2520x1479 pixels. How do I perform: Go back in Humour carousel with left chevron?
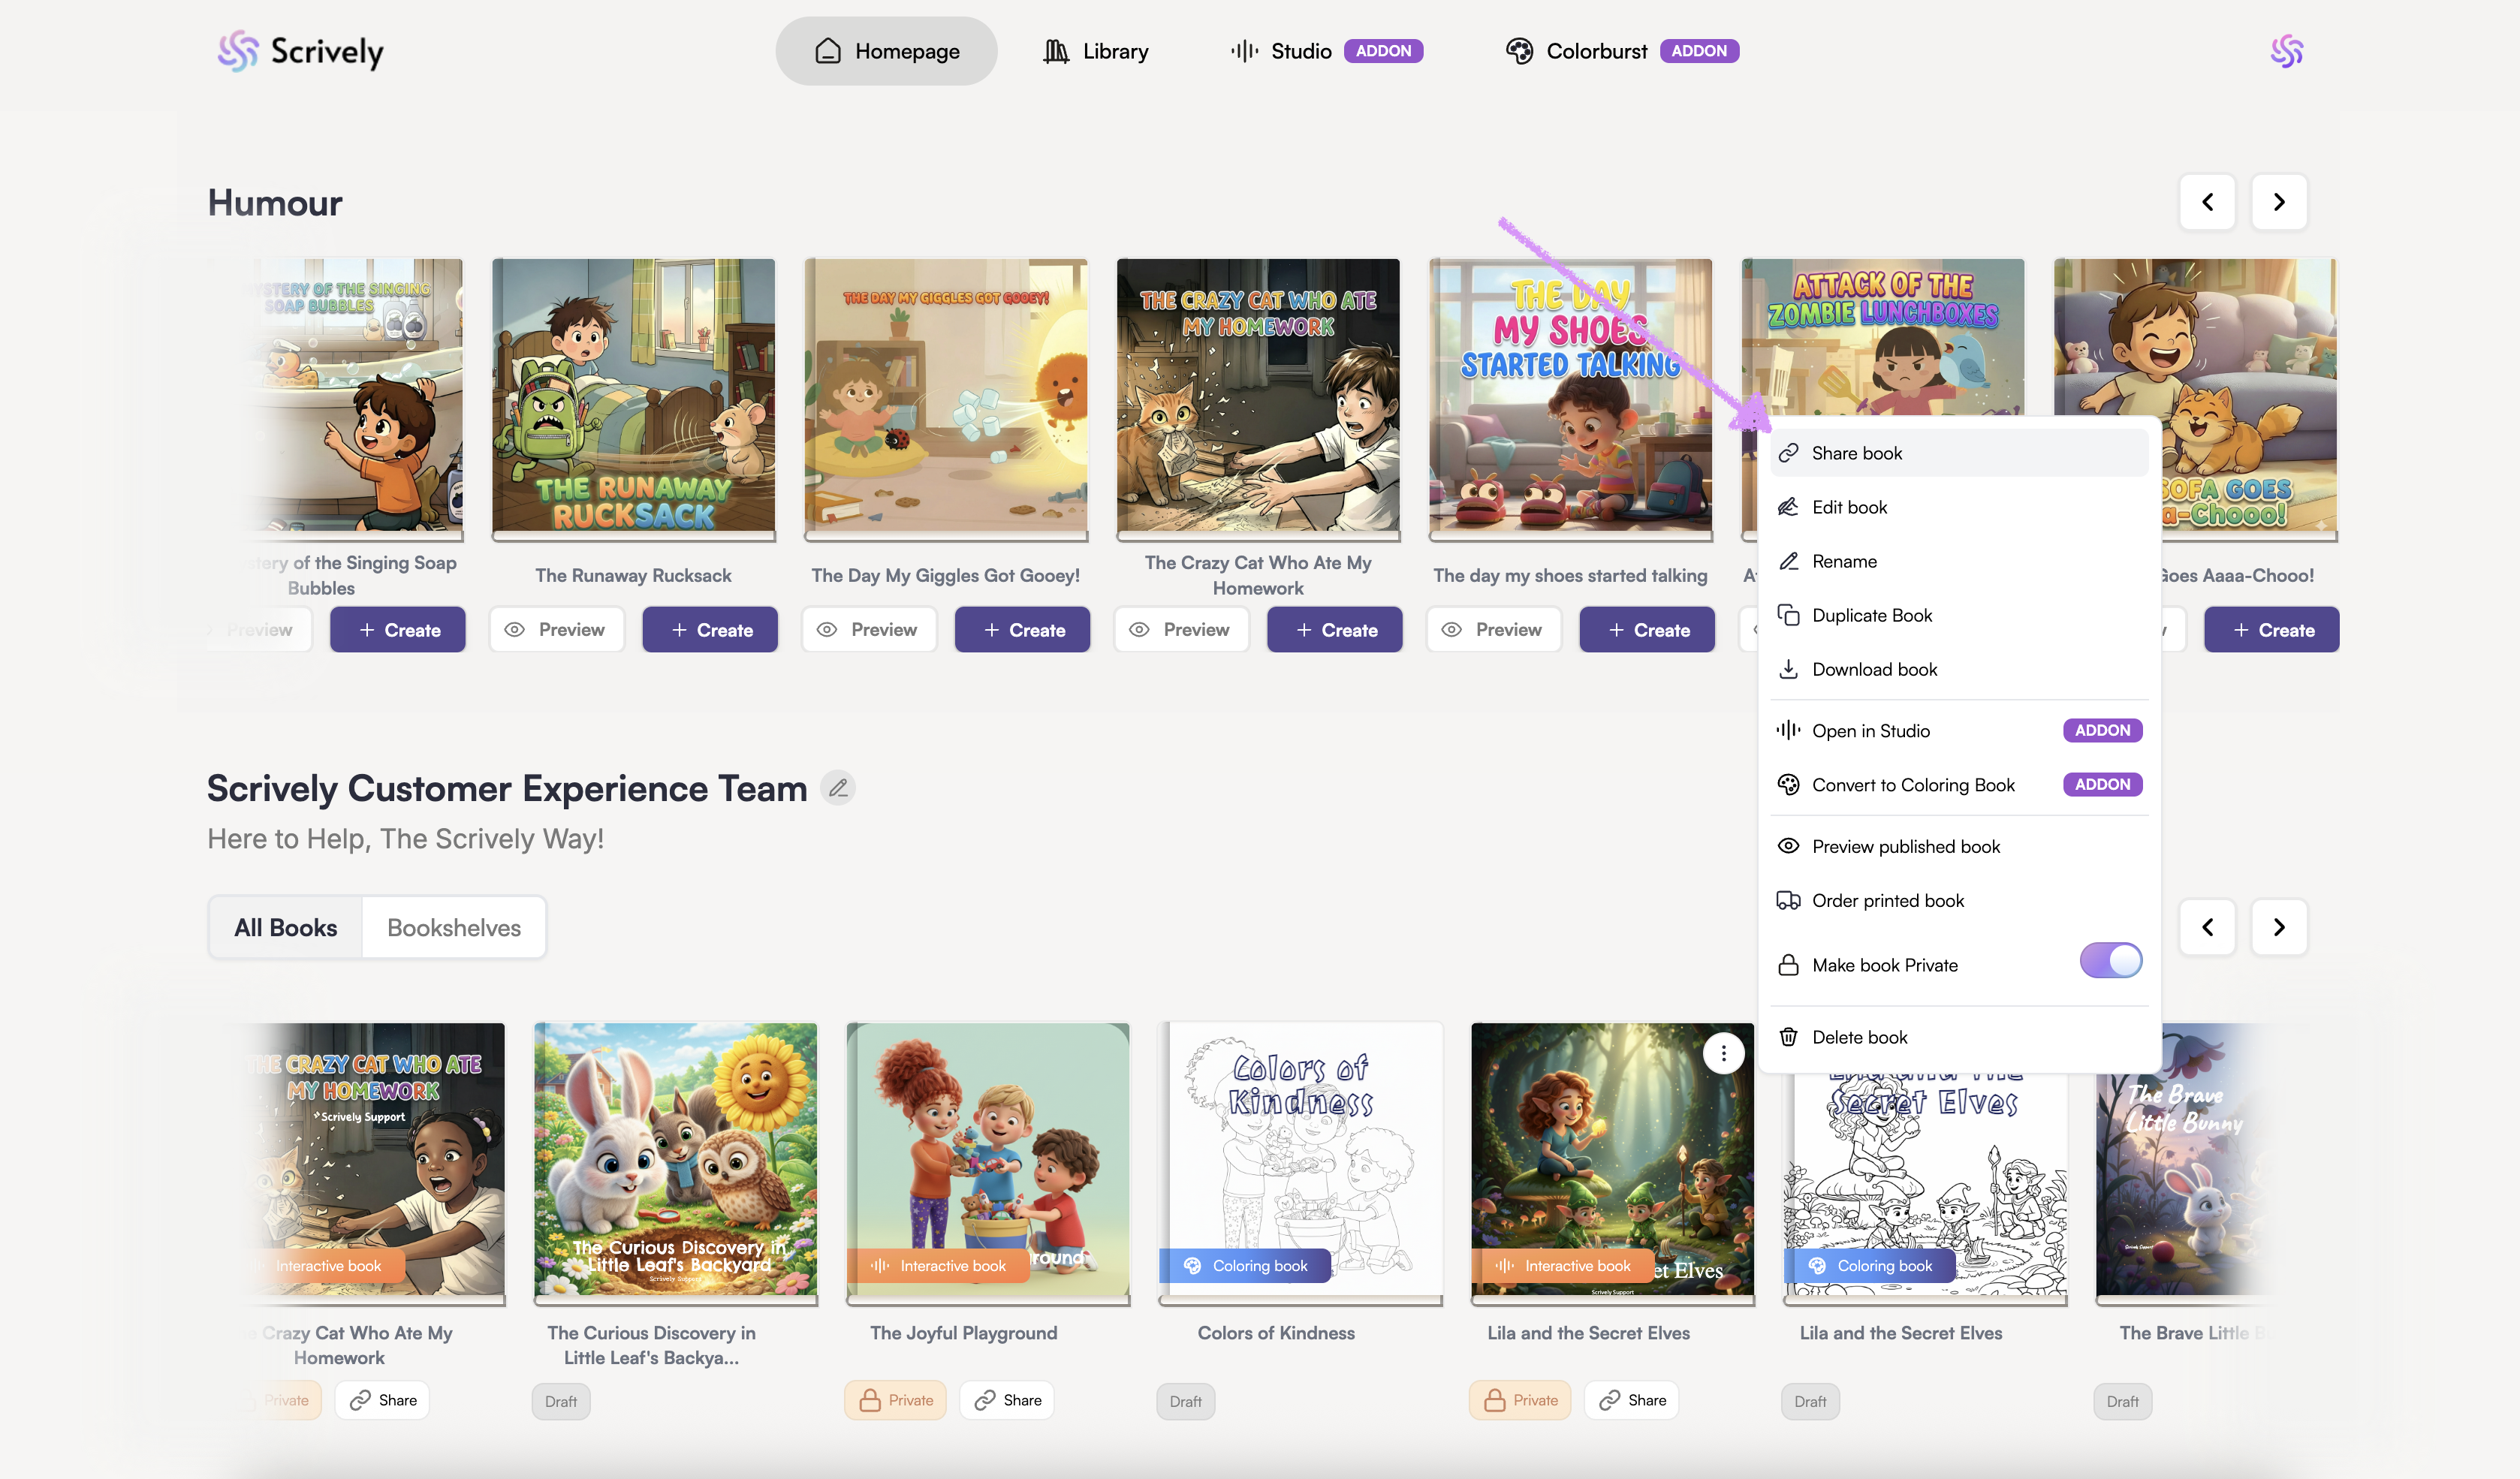tap(2207, 202)
